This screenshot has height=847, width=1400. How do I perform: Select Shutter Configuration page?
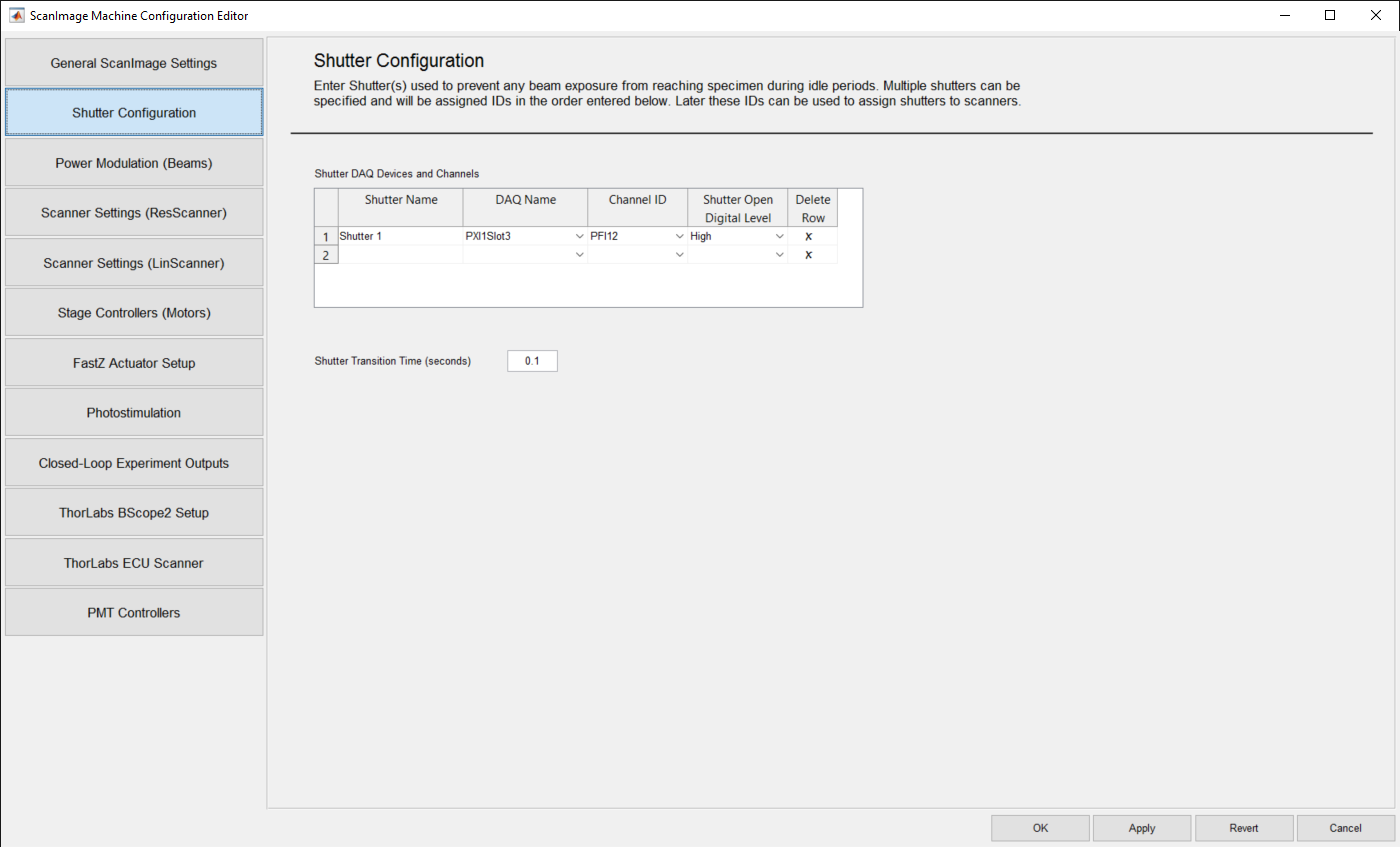coord(134,113)
